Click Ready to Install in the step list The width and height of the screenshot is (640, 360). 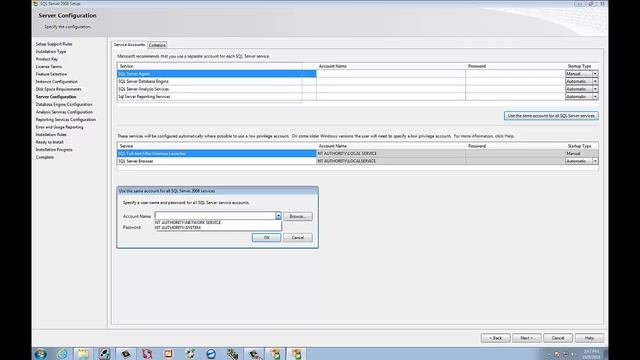(49, 142)
